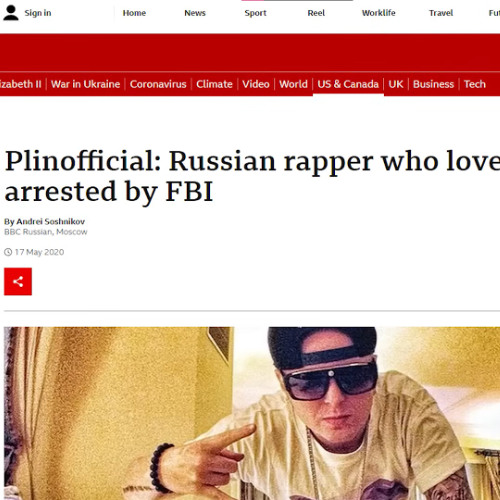Open the Coronavirus topic tab
Screen dimensions: 500x500
coord(158,84)
